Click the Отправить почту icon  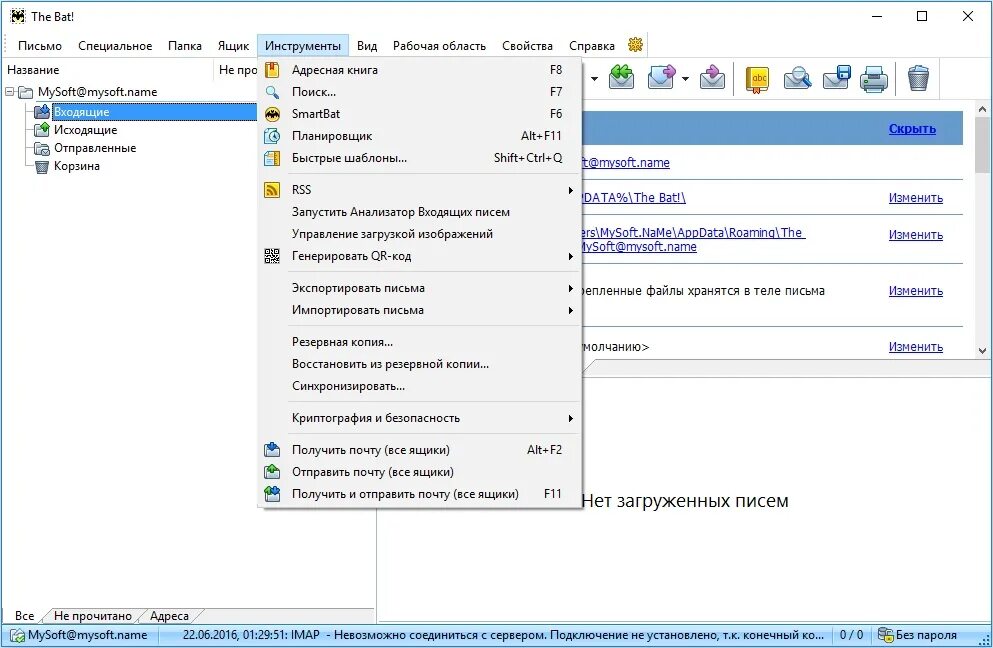coord(272,472)
